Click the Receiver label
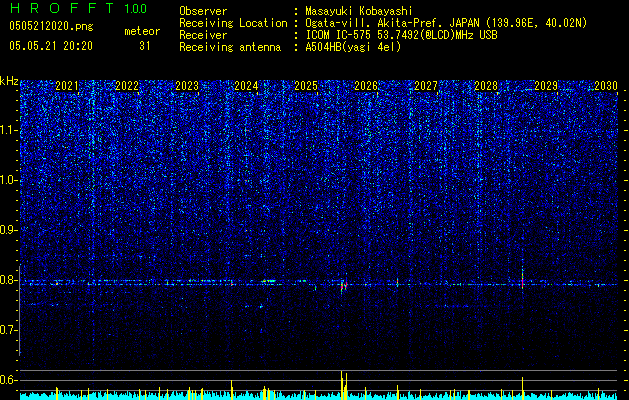 (203, 35)
